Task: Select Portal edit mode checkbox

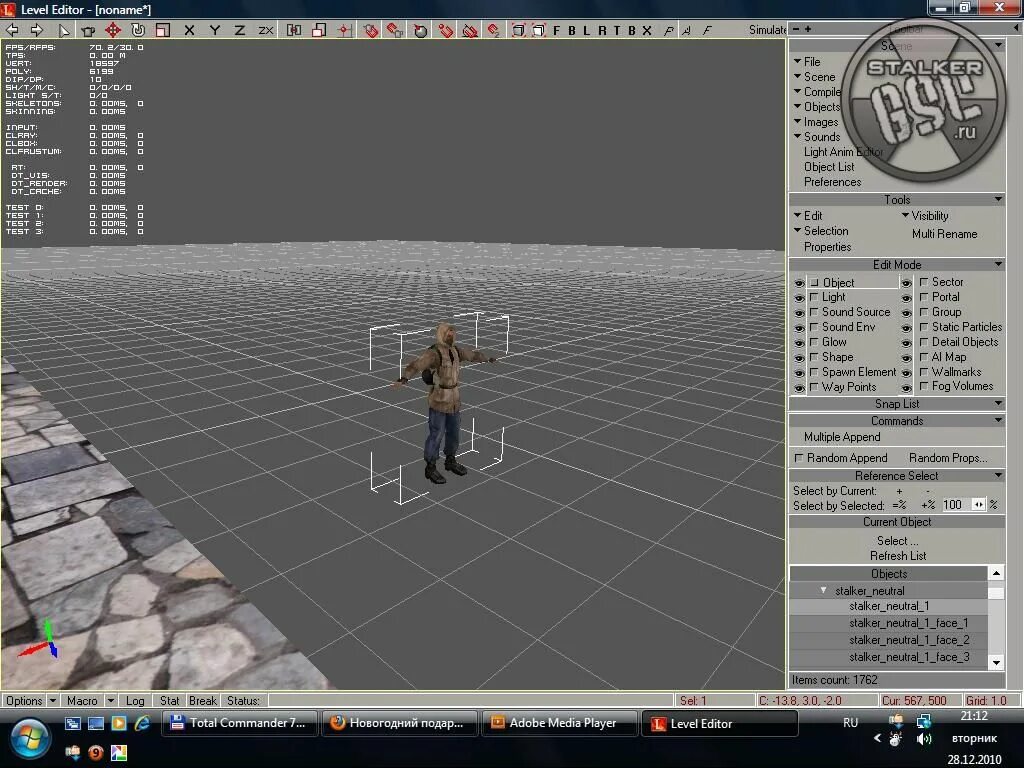Action: (x=923, y=297)
